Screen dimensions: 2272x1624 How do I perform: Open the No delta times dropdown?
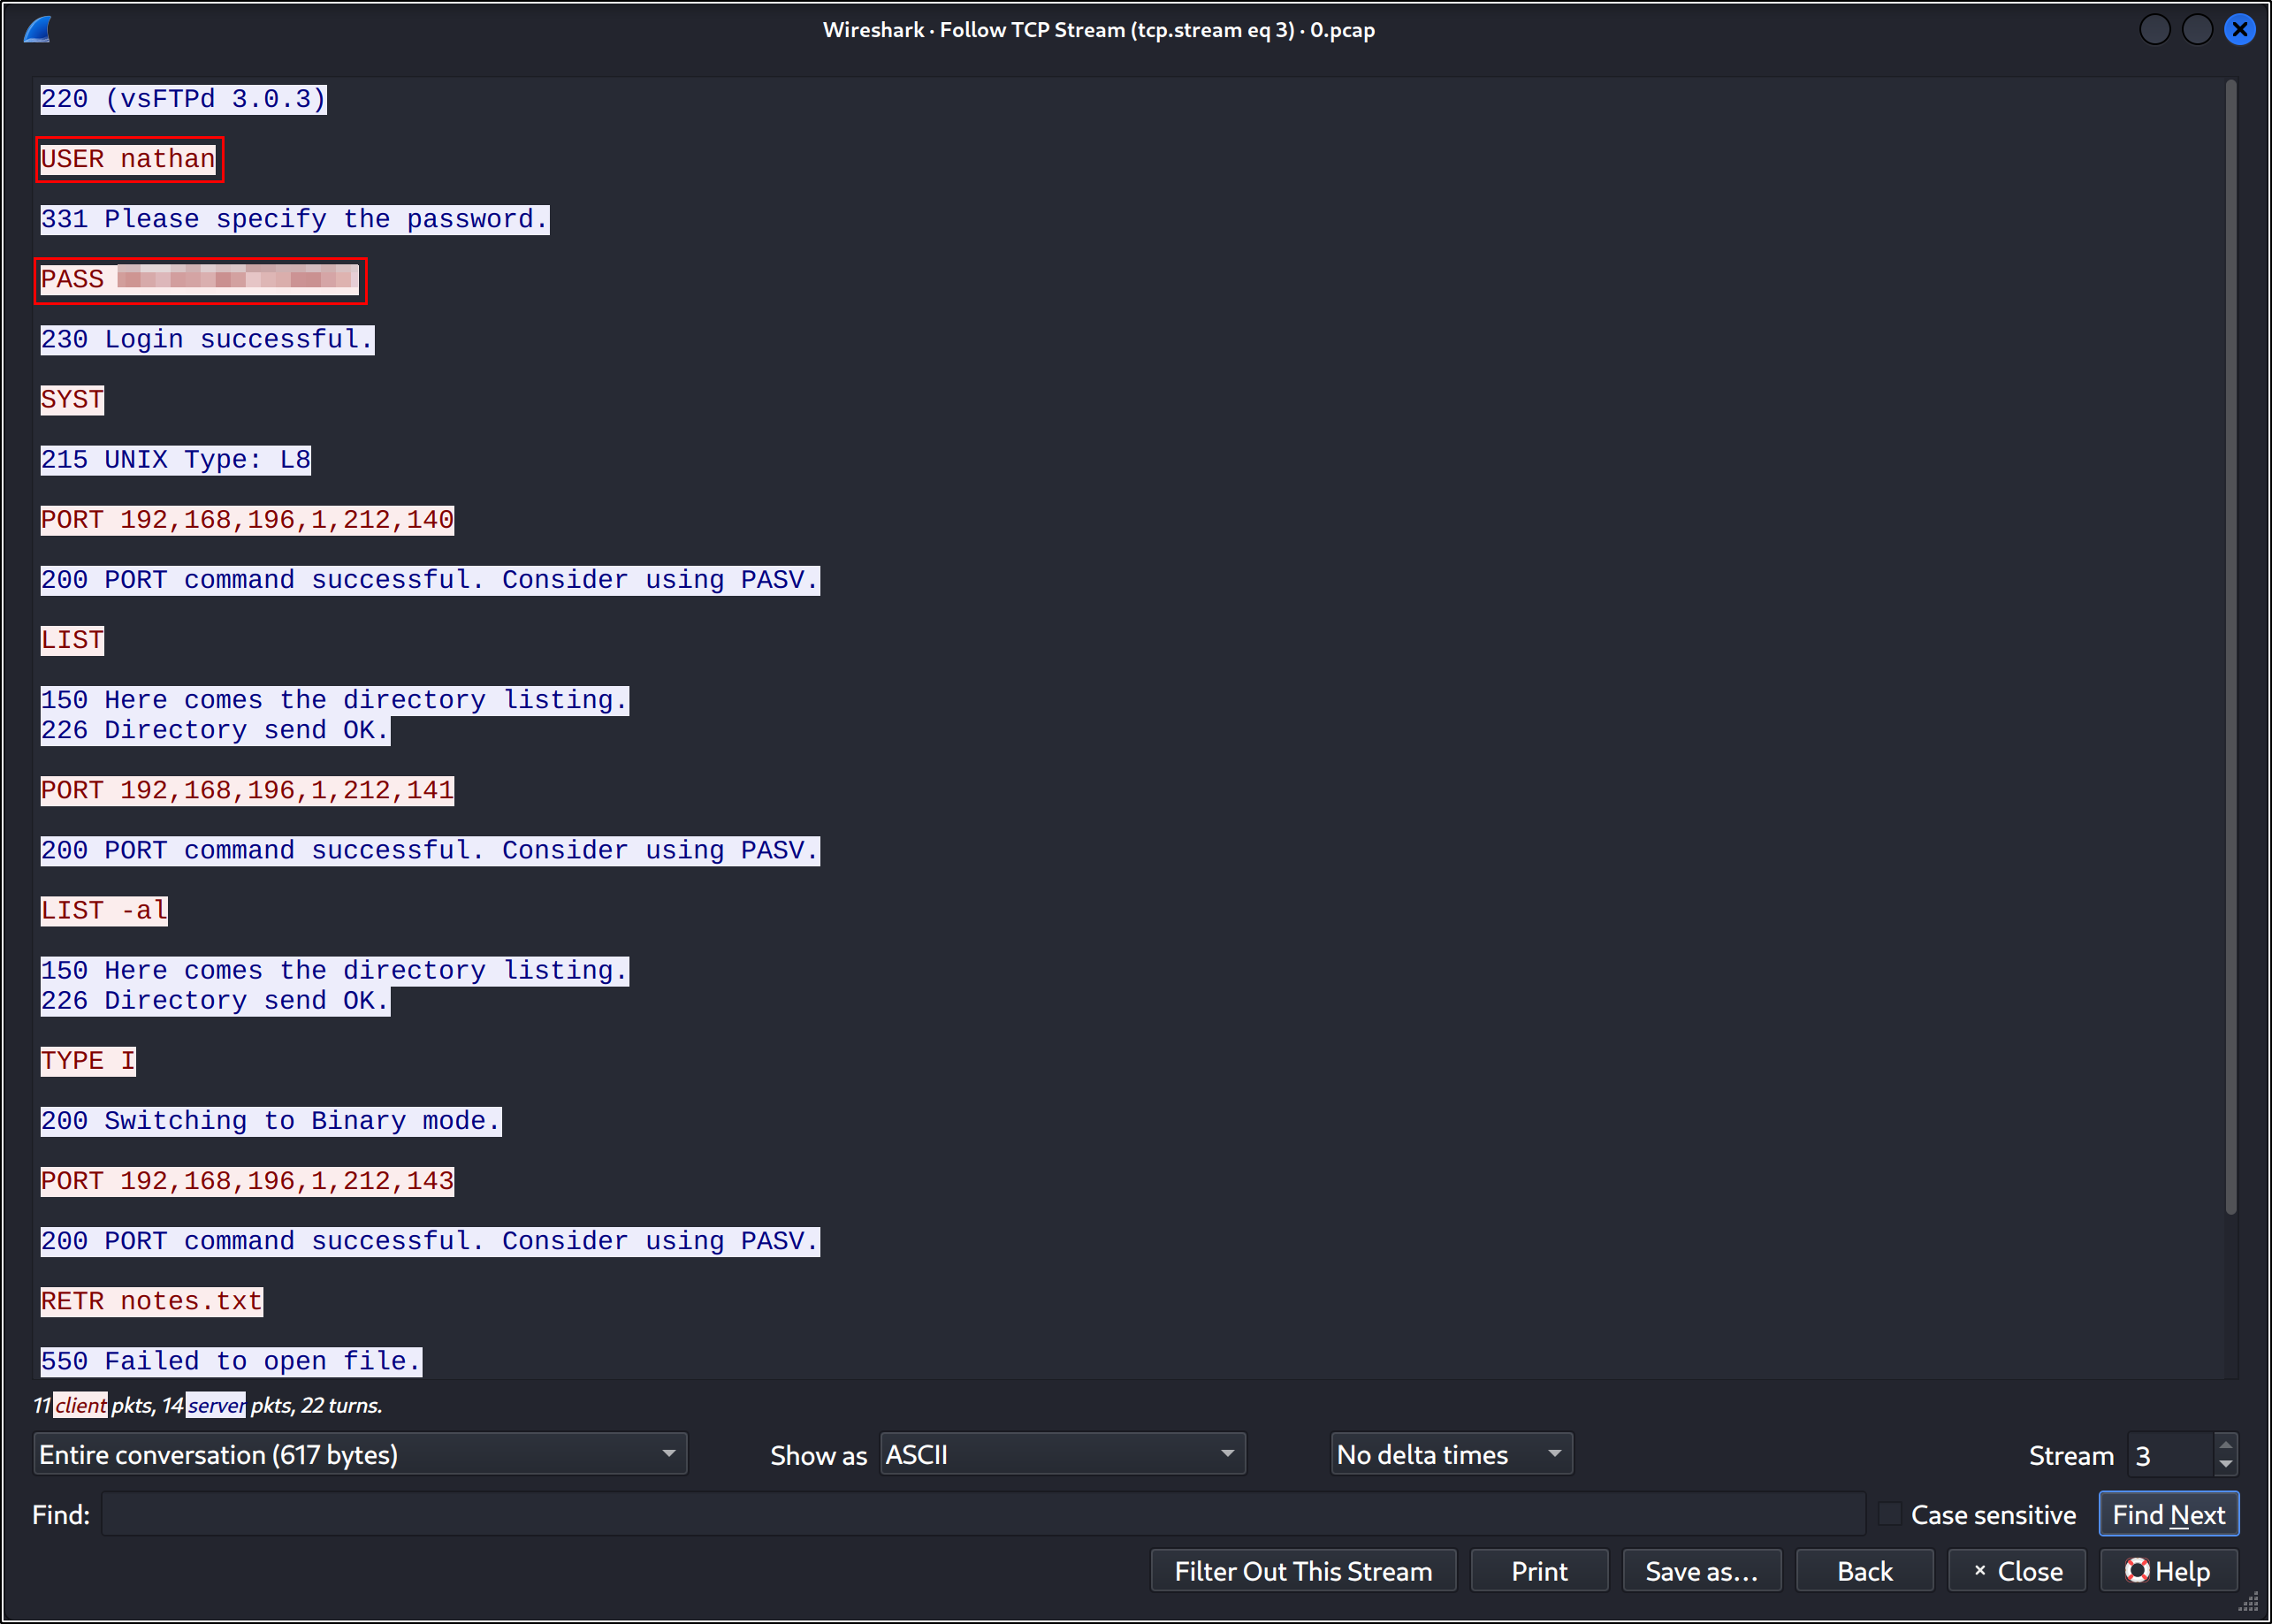tap(1451, 1454)
